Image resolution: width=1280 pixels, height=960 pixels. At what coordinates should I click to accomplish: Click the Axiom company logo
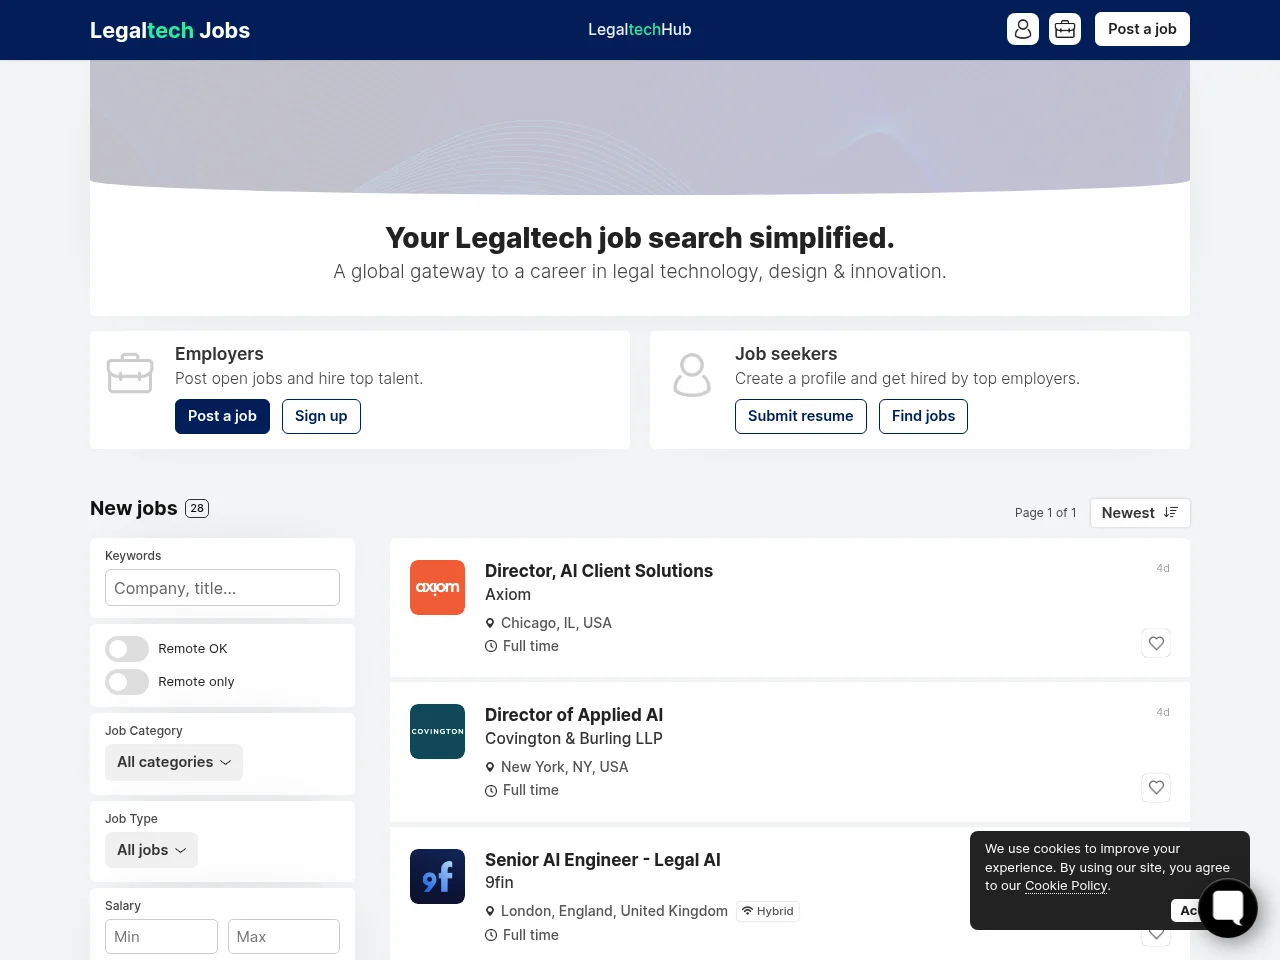click(437, 587)
